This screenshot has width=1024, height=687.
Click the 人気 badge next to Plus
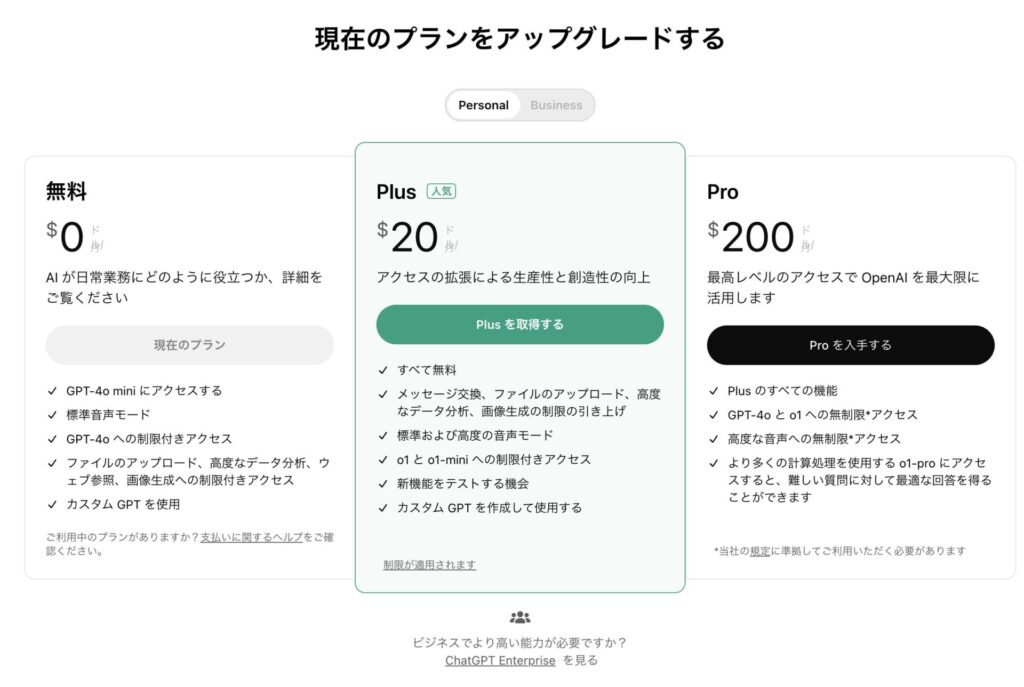tap(439, 191)
